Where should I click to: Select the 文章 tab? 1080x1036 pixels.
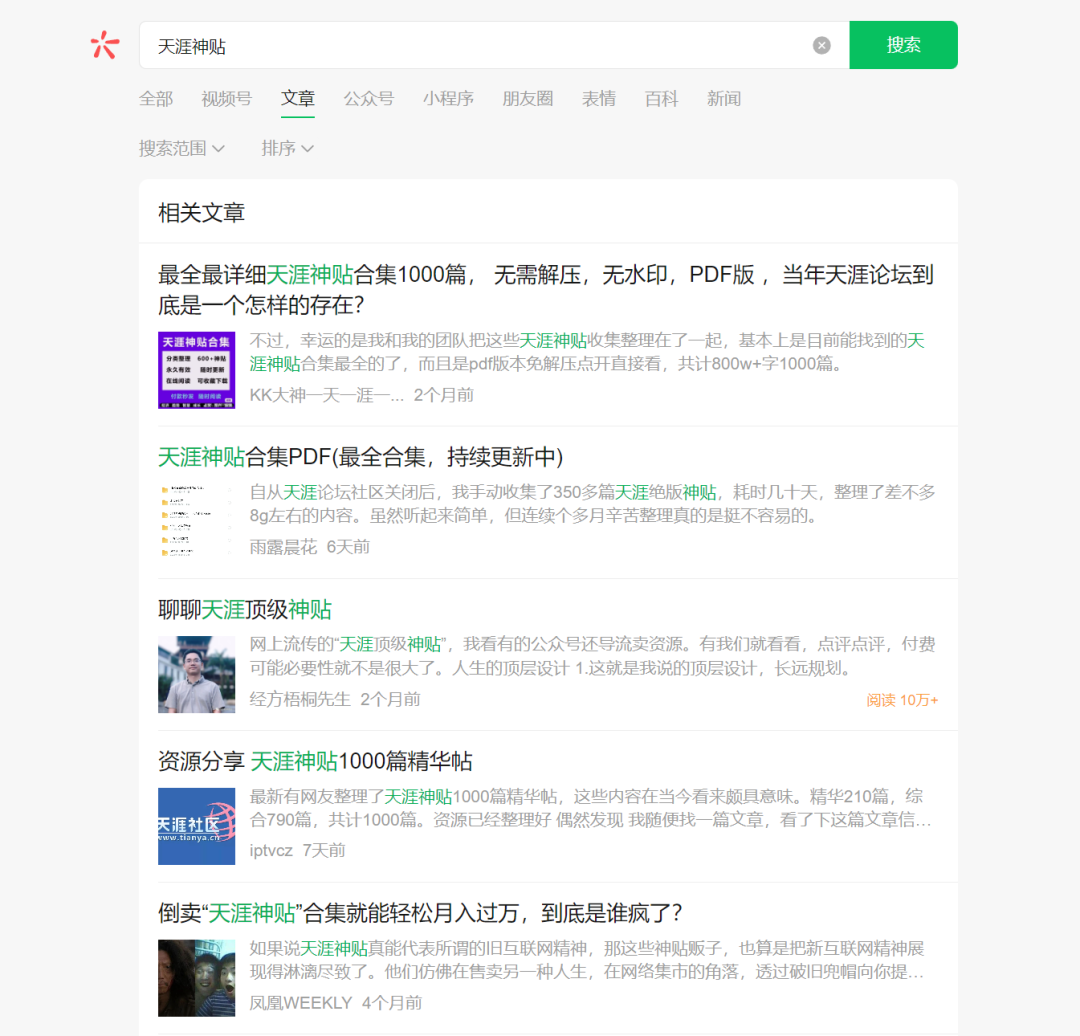[298, 99]
